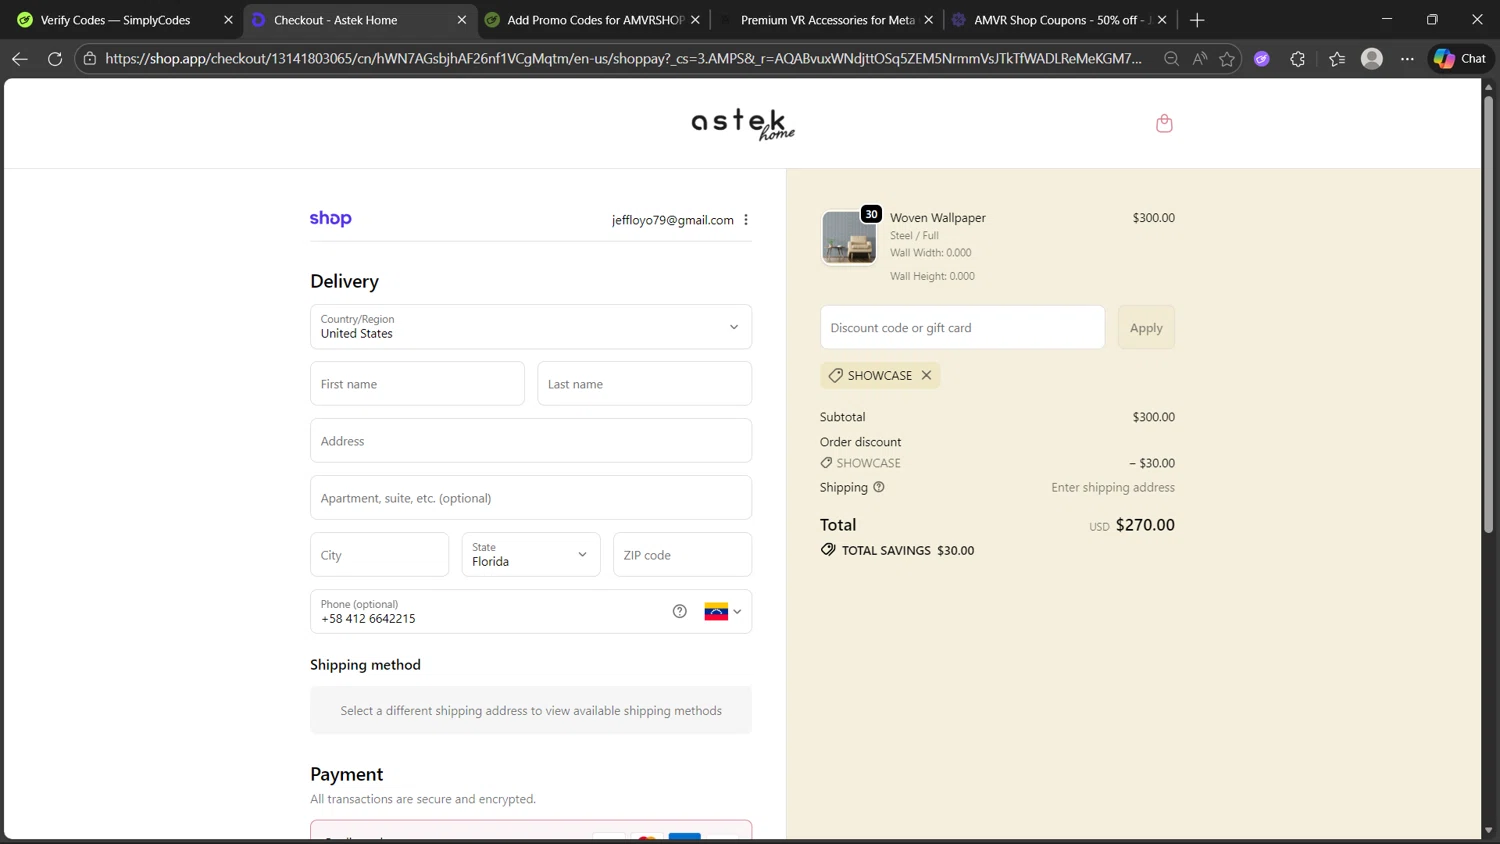Open browser zoom magnifier icon
1500x844 pixels.
[1171, 59]
